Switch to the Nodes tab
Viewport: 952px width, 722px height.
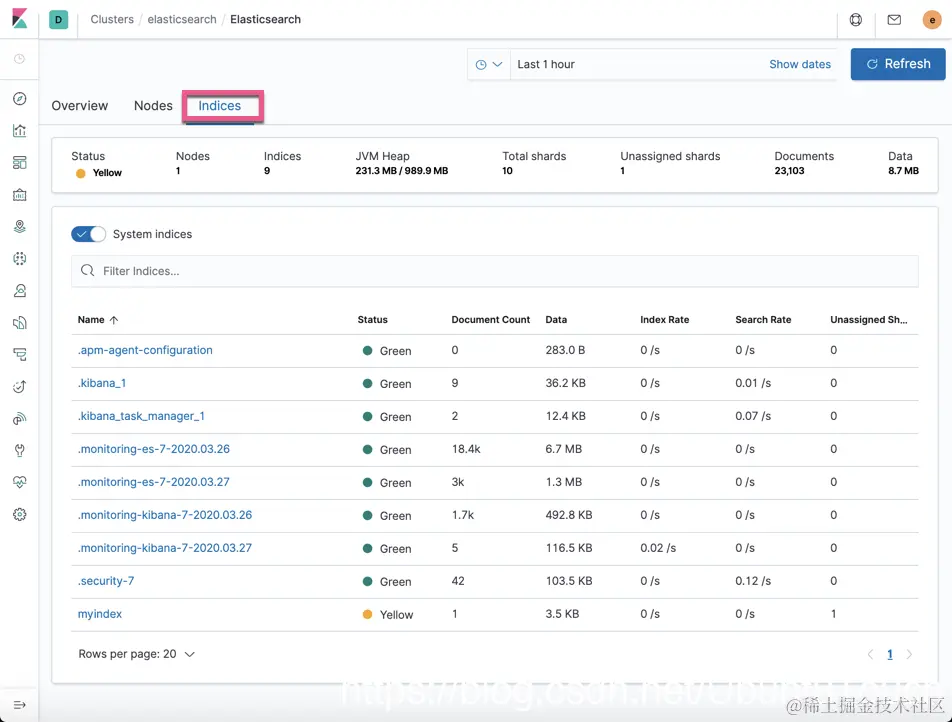(153, 106)
